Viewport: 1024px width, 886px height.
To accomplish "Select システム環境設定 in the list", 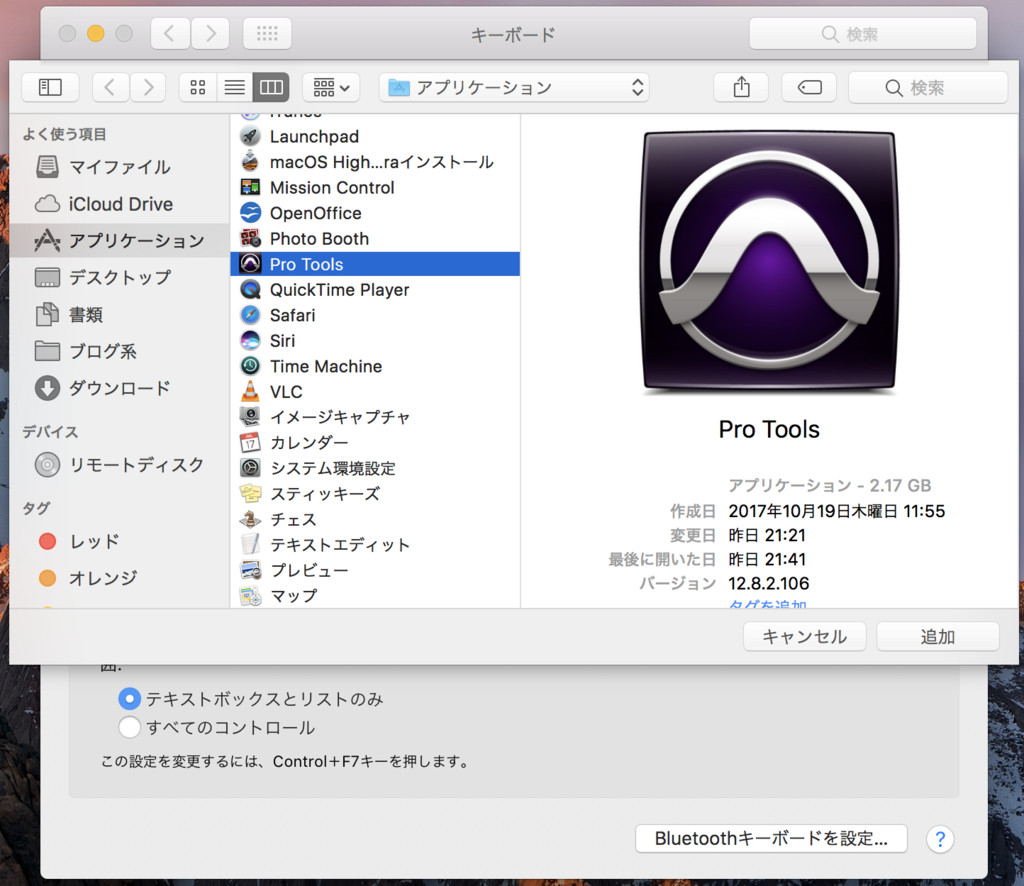I will (x=375, y=468).
